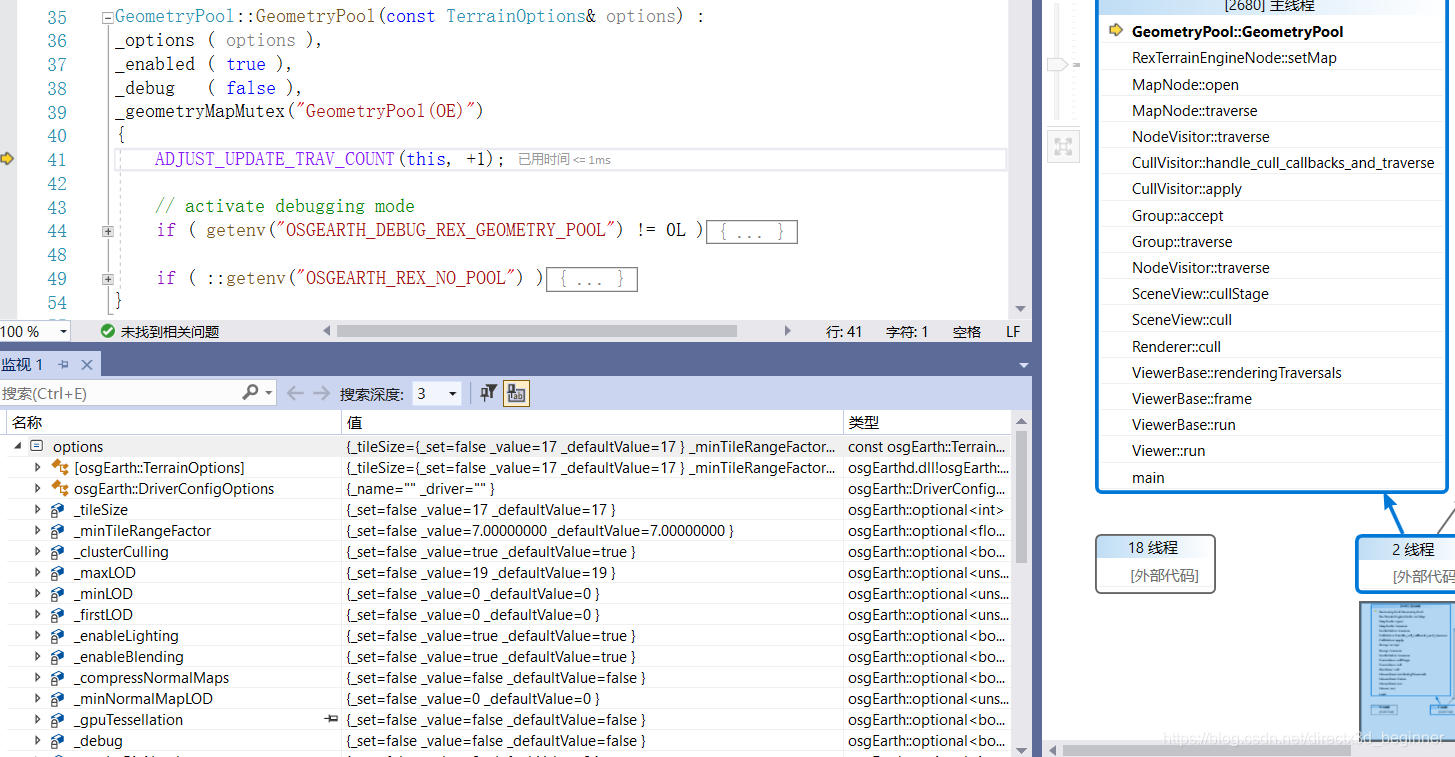Go to next search result arrow
Image resolution: width=1455 pixels, height=757 pixels.
(x=321, y=394)
